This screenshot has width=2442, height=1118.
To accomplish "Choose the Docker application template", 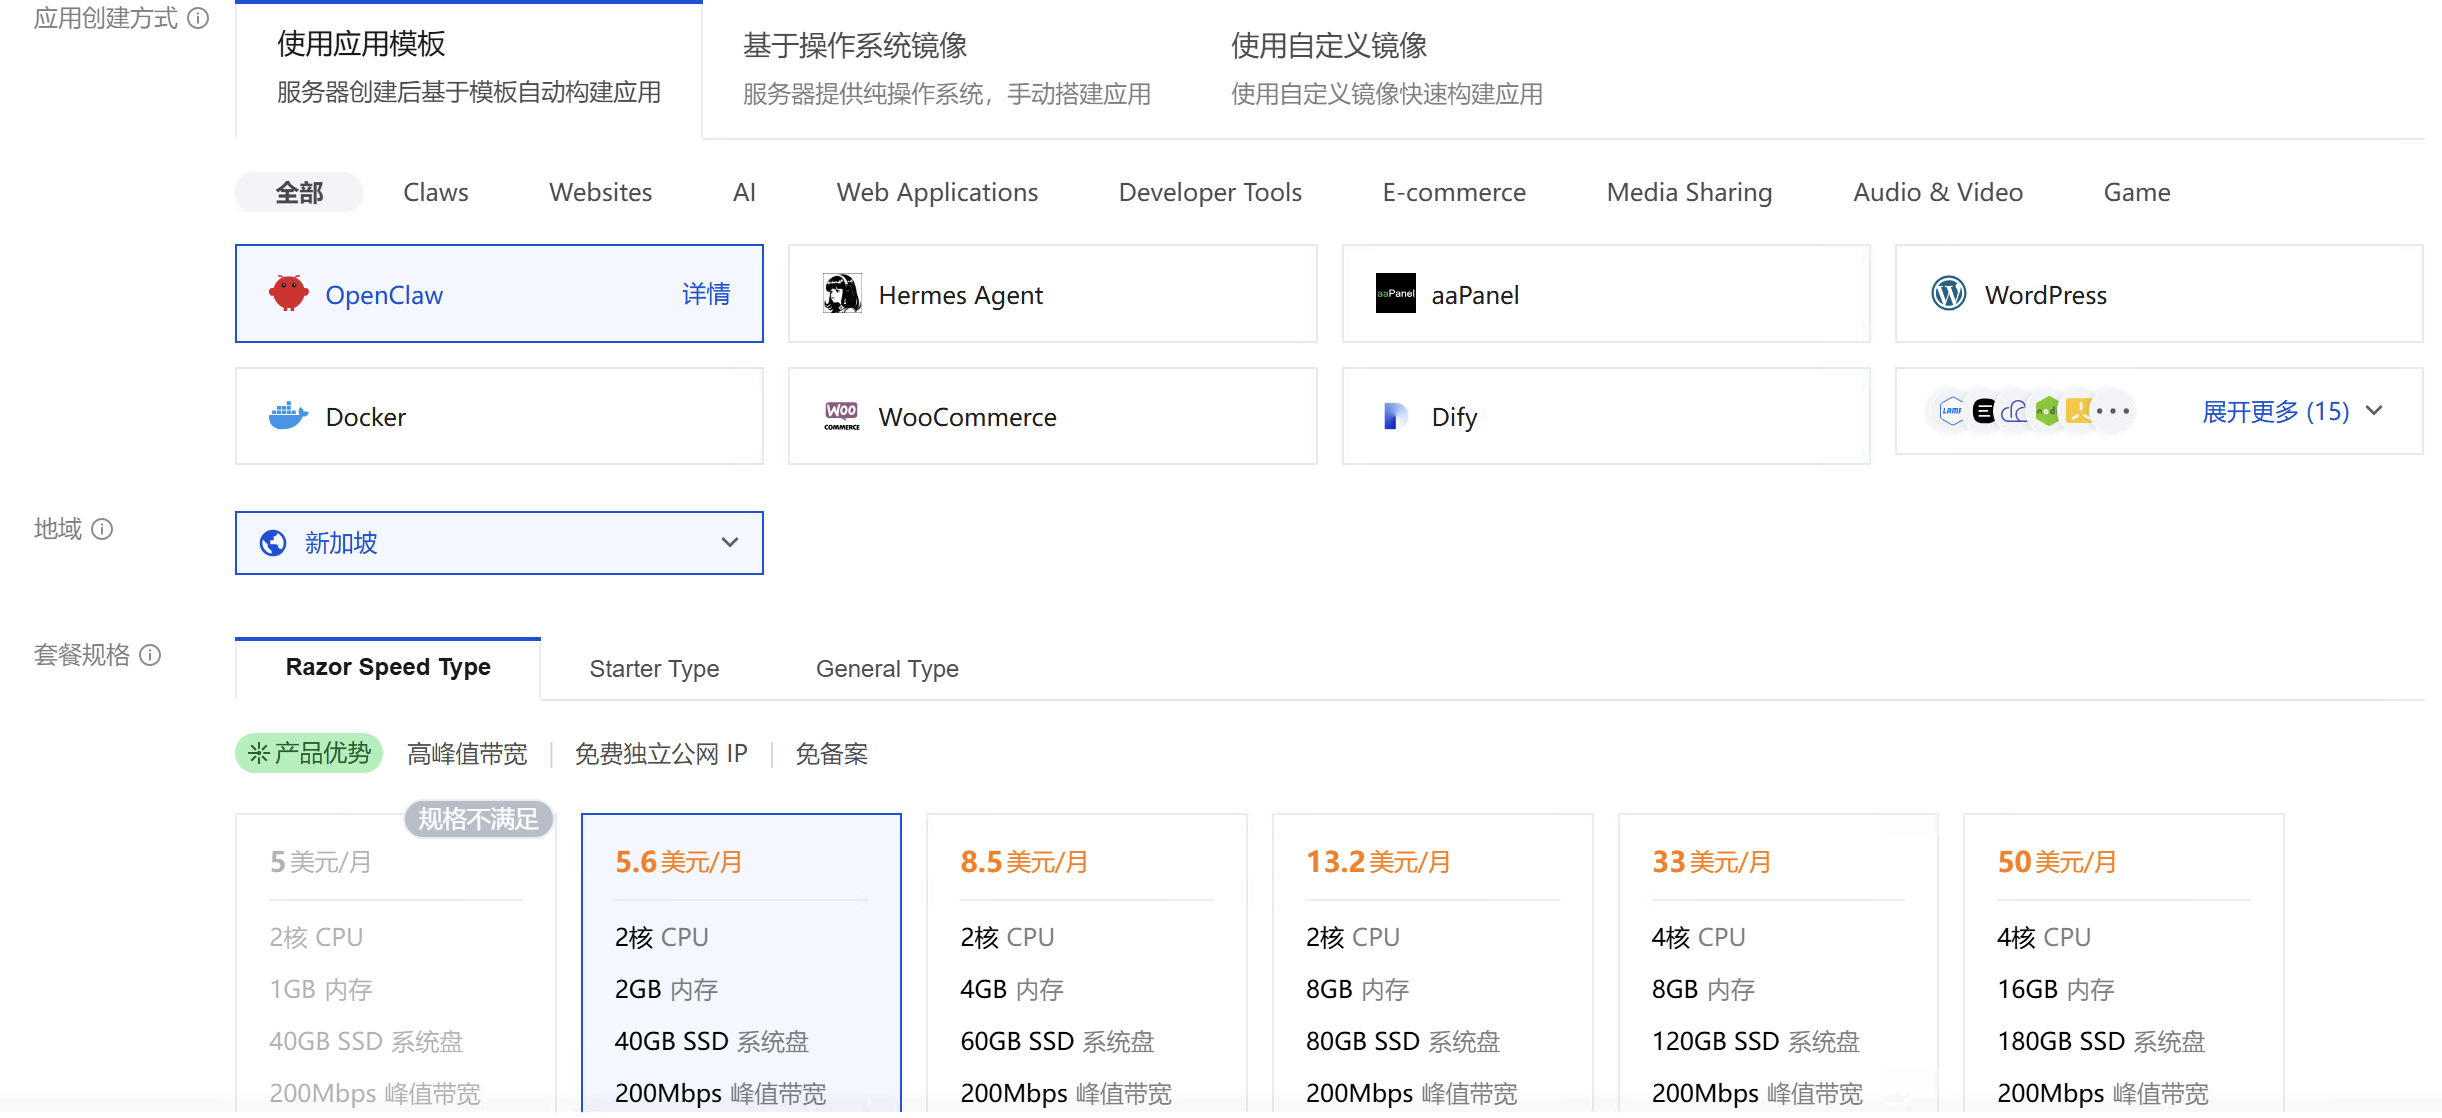I will tap(499, 416).
